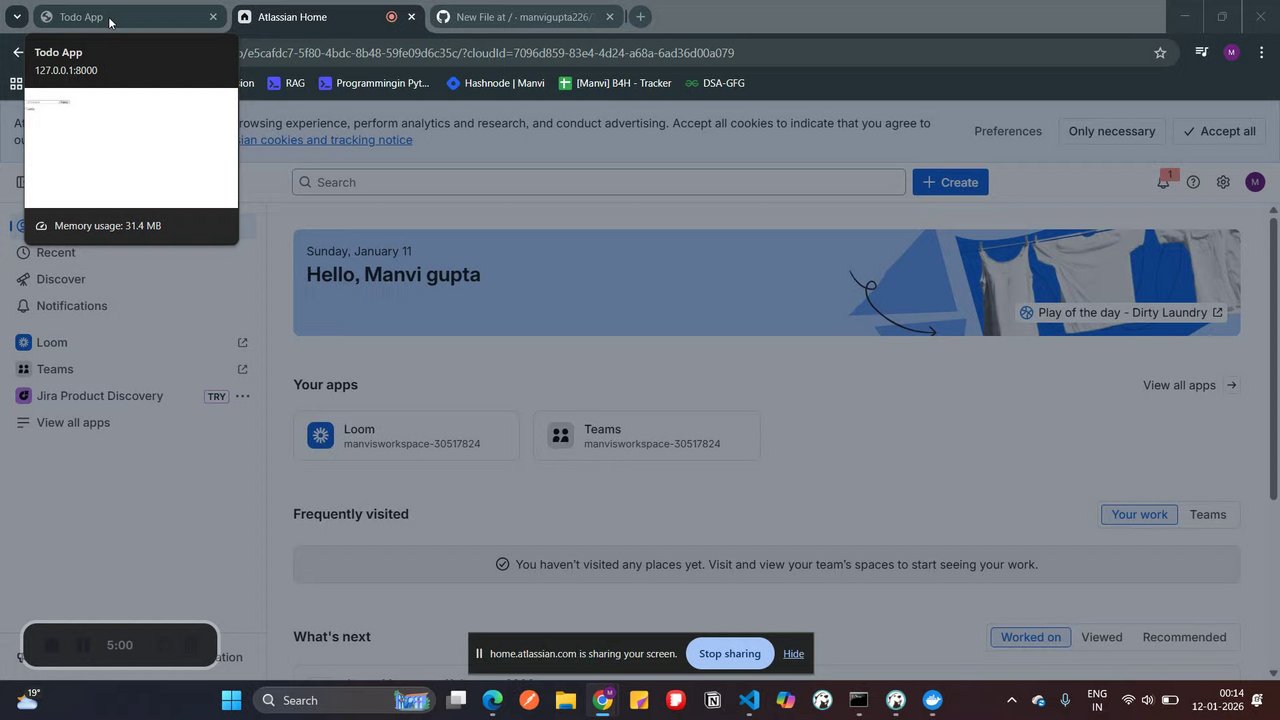The width and height of the screenshot is (1280, 720).
Task: Open Loom in the sidebar
Action: [52, 342]
